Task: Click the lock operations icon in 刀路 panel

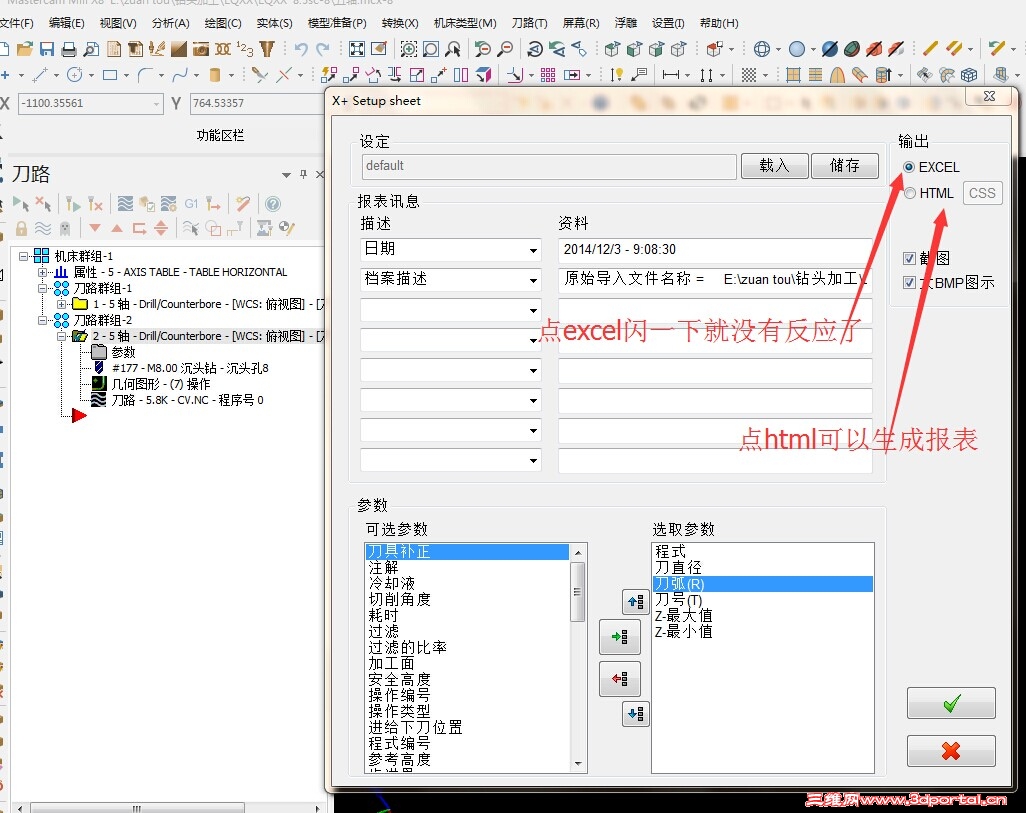Action: pyautogui.click(x=21, y=229)
